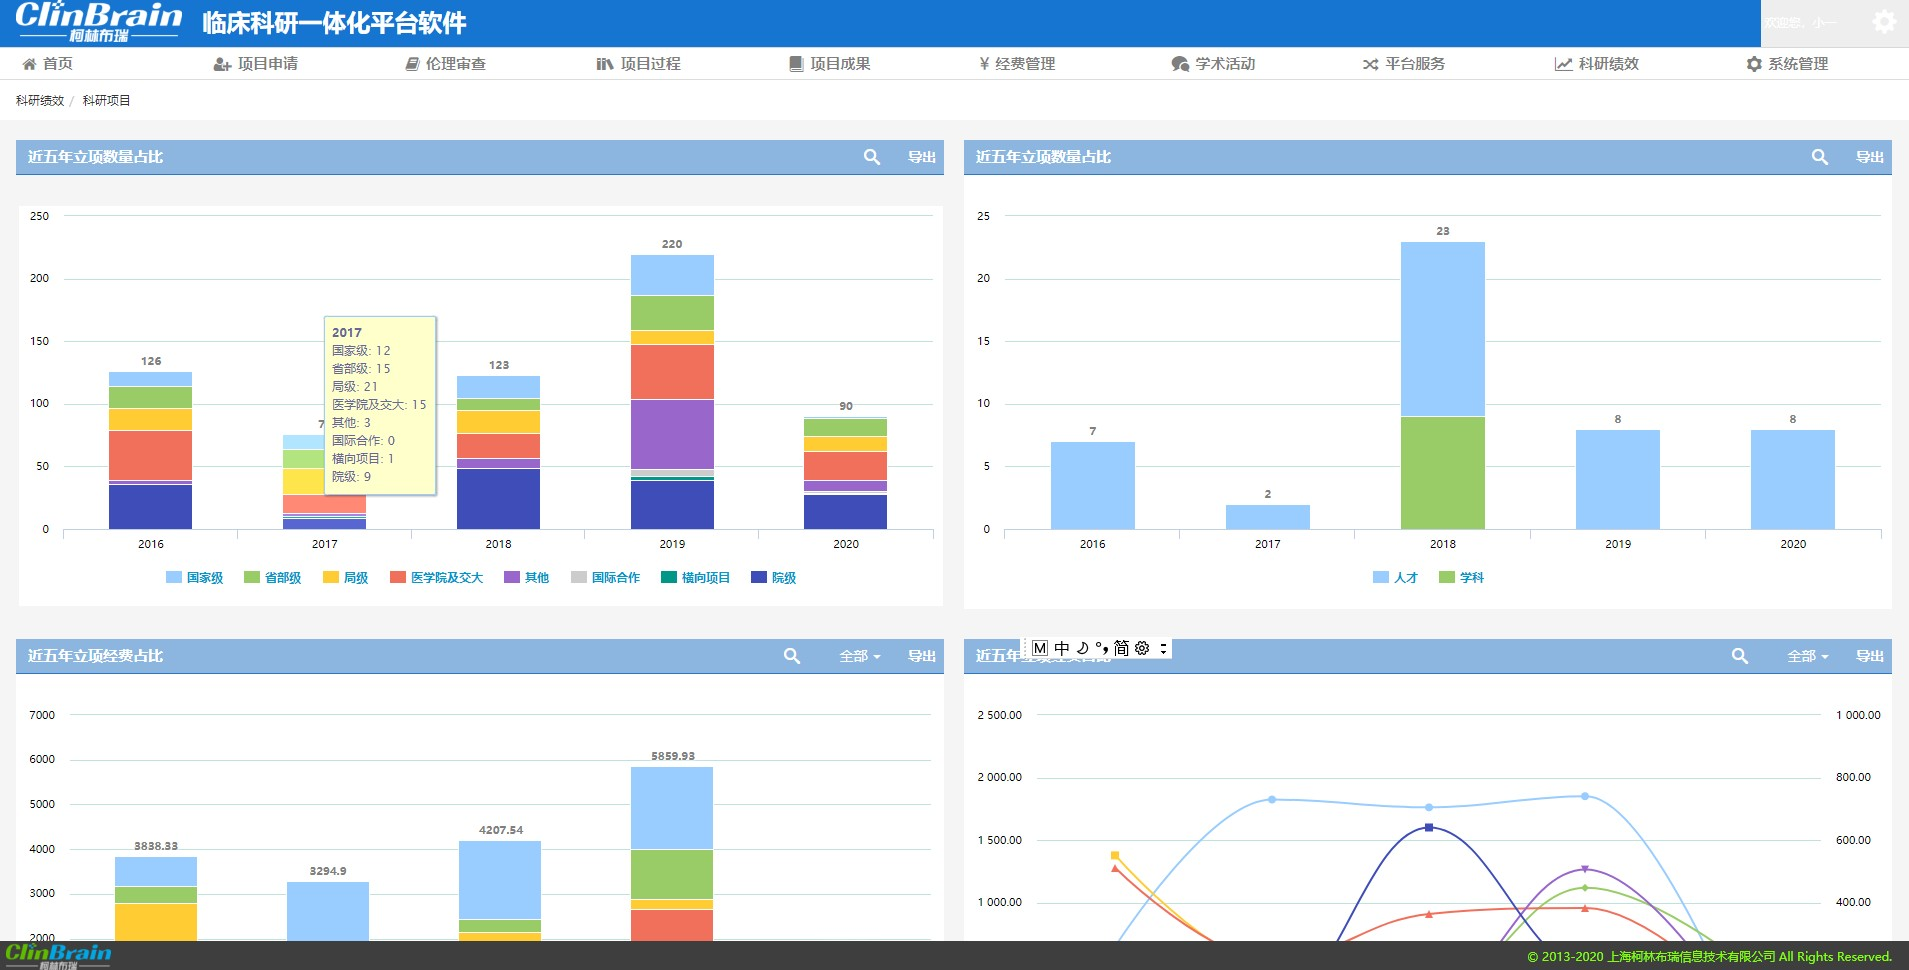Click search icon in bottom-right line chart panel
The image size is (1909, 970).
click(1740, 656)
